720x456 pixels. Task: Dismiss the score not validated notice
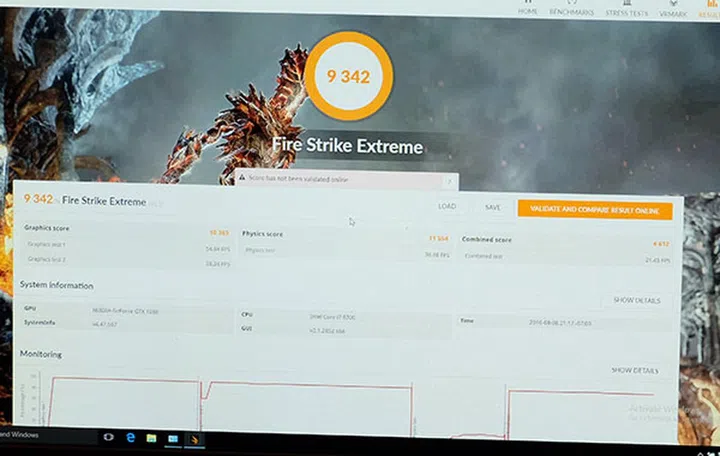[x=449, y=181]
